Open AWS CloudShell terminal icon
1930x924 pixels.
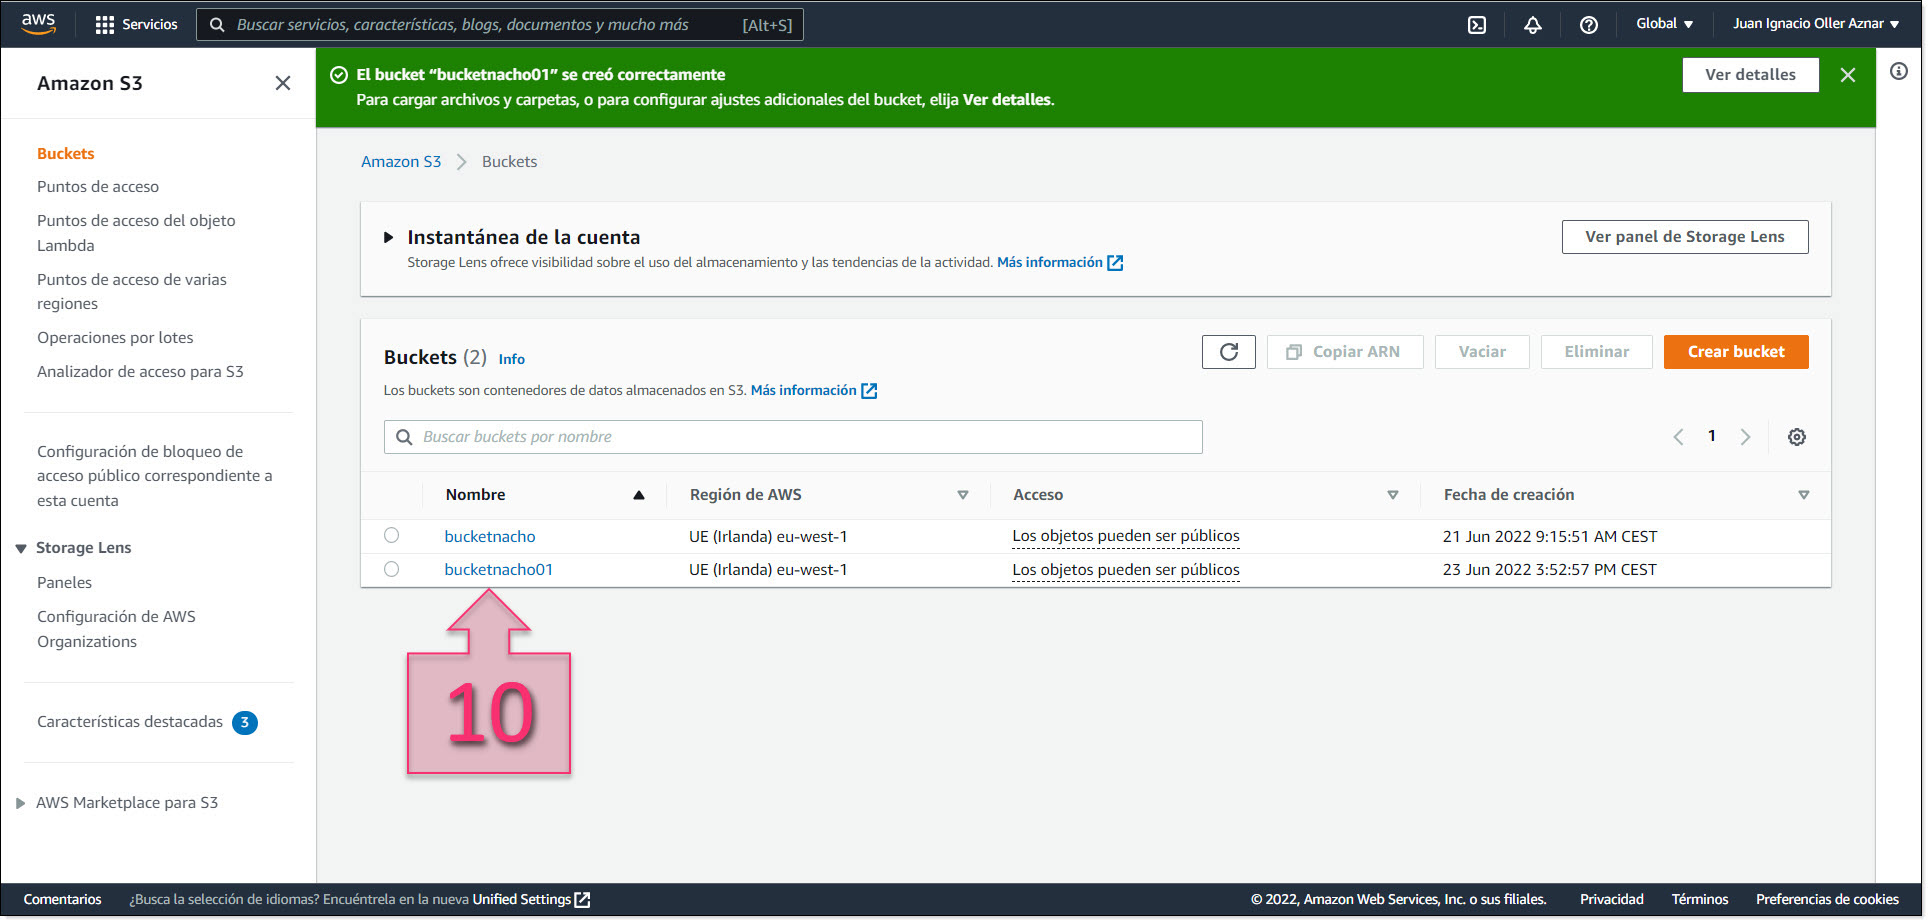click(1477, 25)
